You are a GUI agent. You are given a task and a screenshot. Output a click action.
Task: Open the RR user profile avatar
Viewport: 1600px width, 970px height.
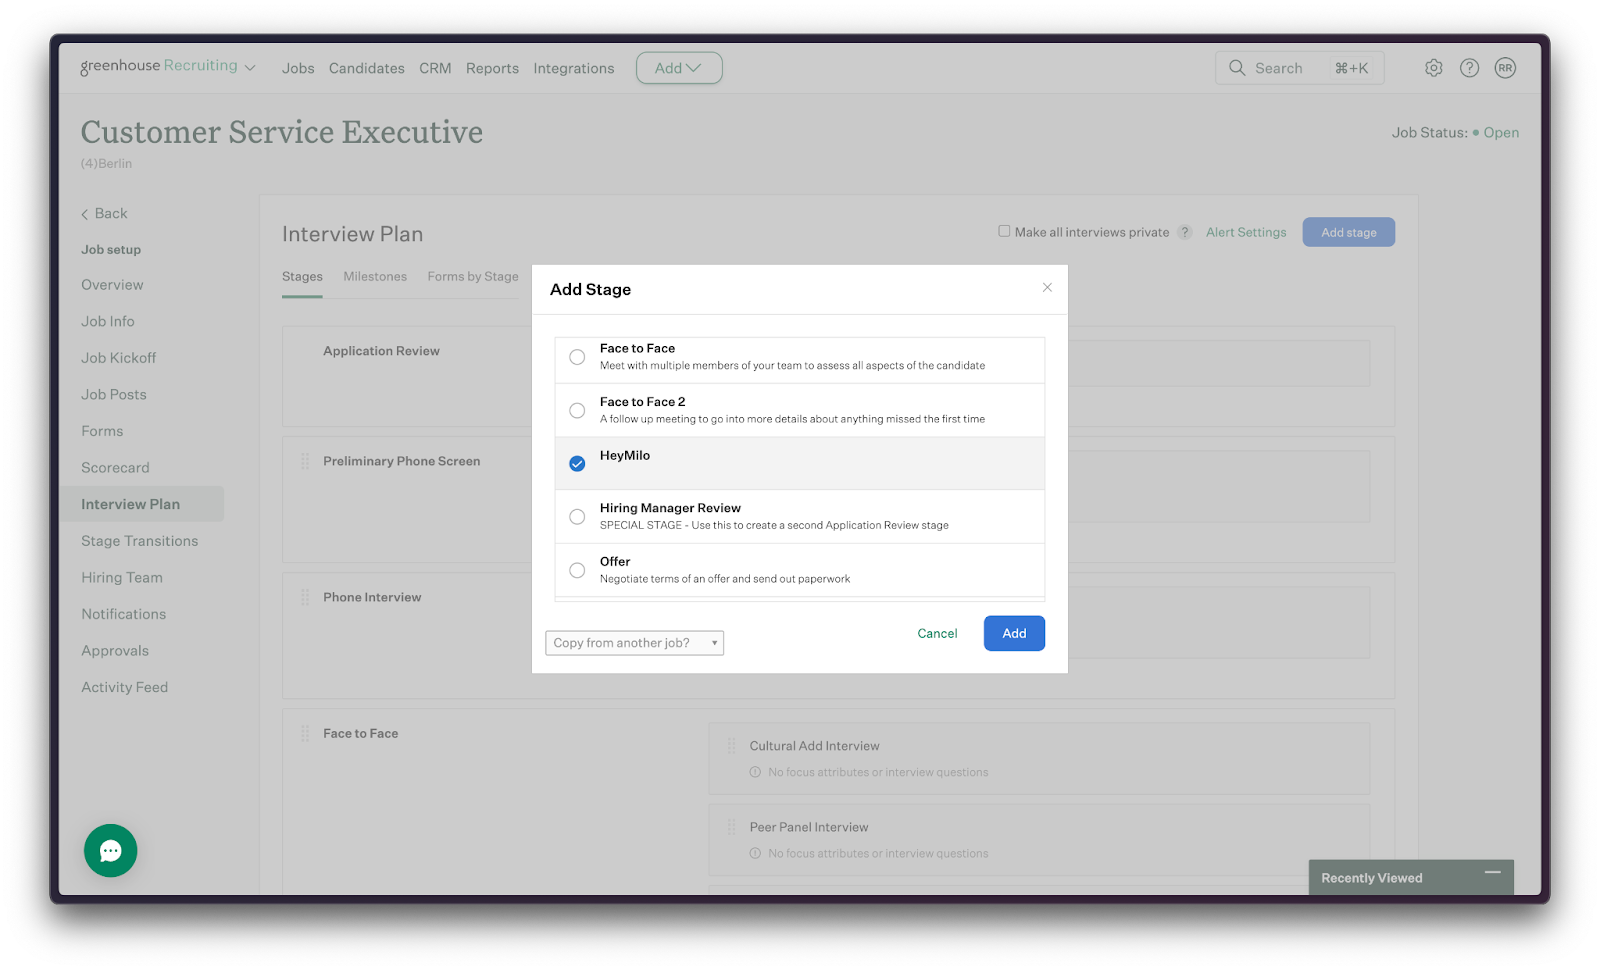[1505, 68]
